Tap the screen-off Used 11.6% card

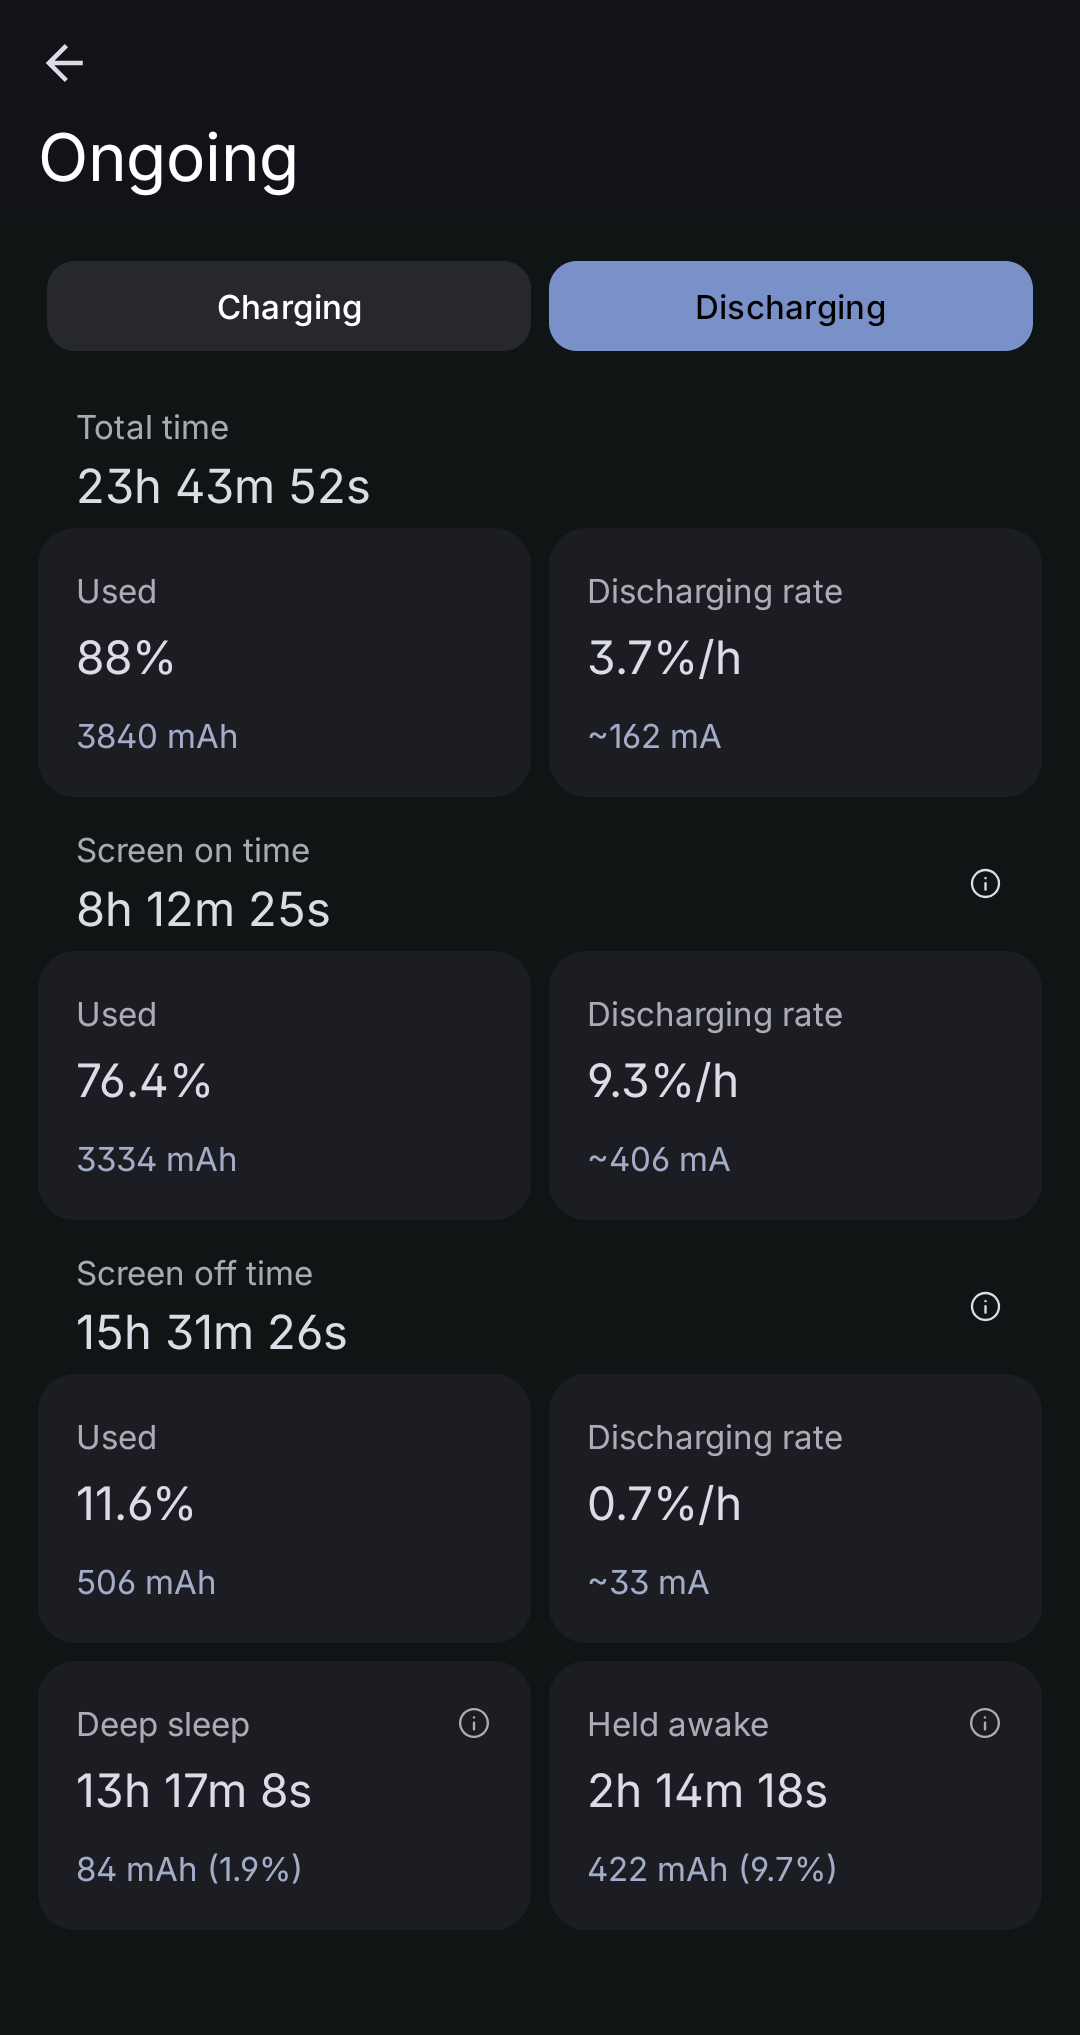tap(284, 1508)
